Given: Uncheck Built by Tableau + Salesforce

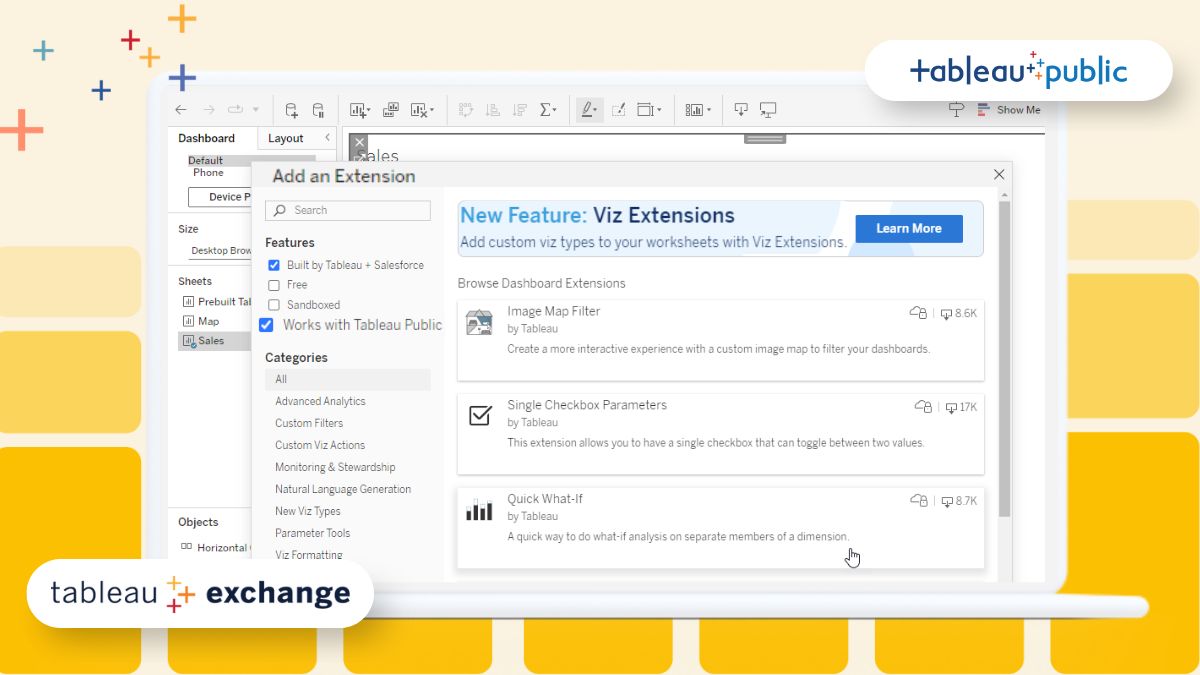Looking at the screenshot, I should point(274,265).
